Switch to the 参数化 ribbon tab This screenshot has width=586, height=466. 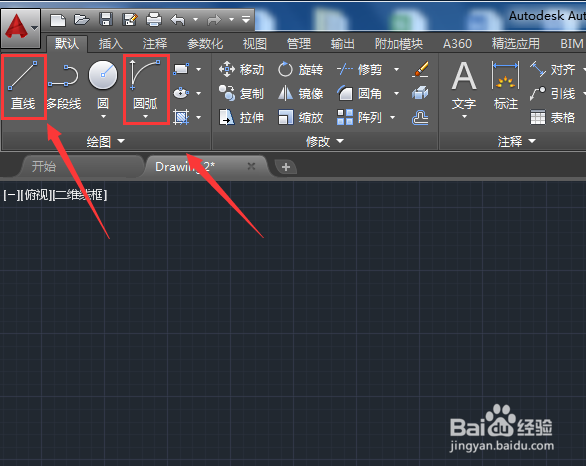coord(205,44)
